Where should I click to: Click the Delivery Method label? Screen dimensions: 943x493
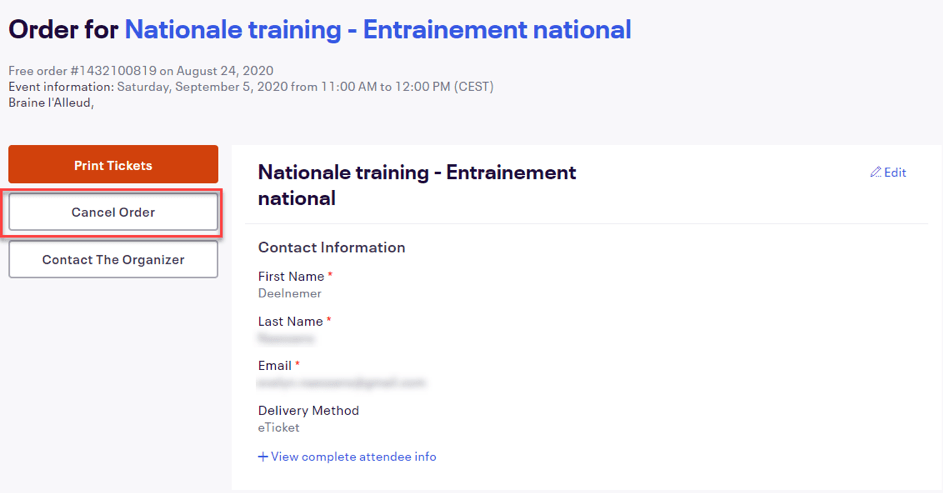pos(308,410)
